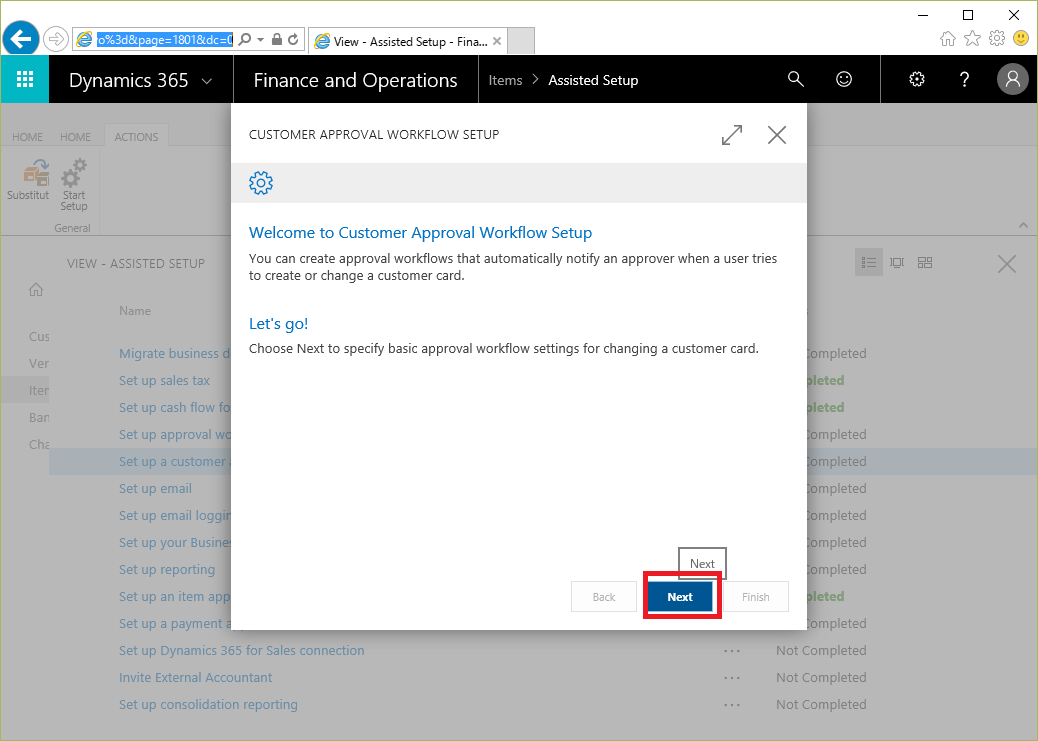The width and height of the screenshot is (1038, 741).
Task: Switch to list view icon
Action: (869, 263)
